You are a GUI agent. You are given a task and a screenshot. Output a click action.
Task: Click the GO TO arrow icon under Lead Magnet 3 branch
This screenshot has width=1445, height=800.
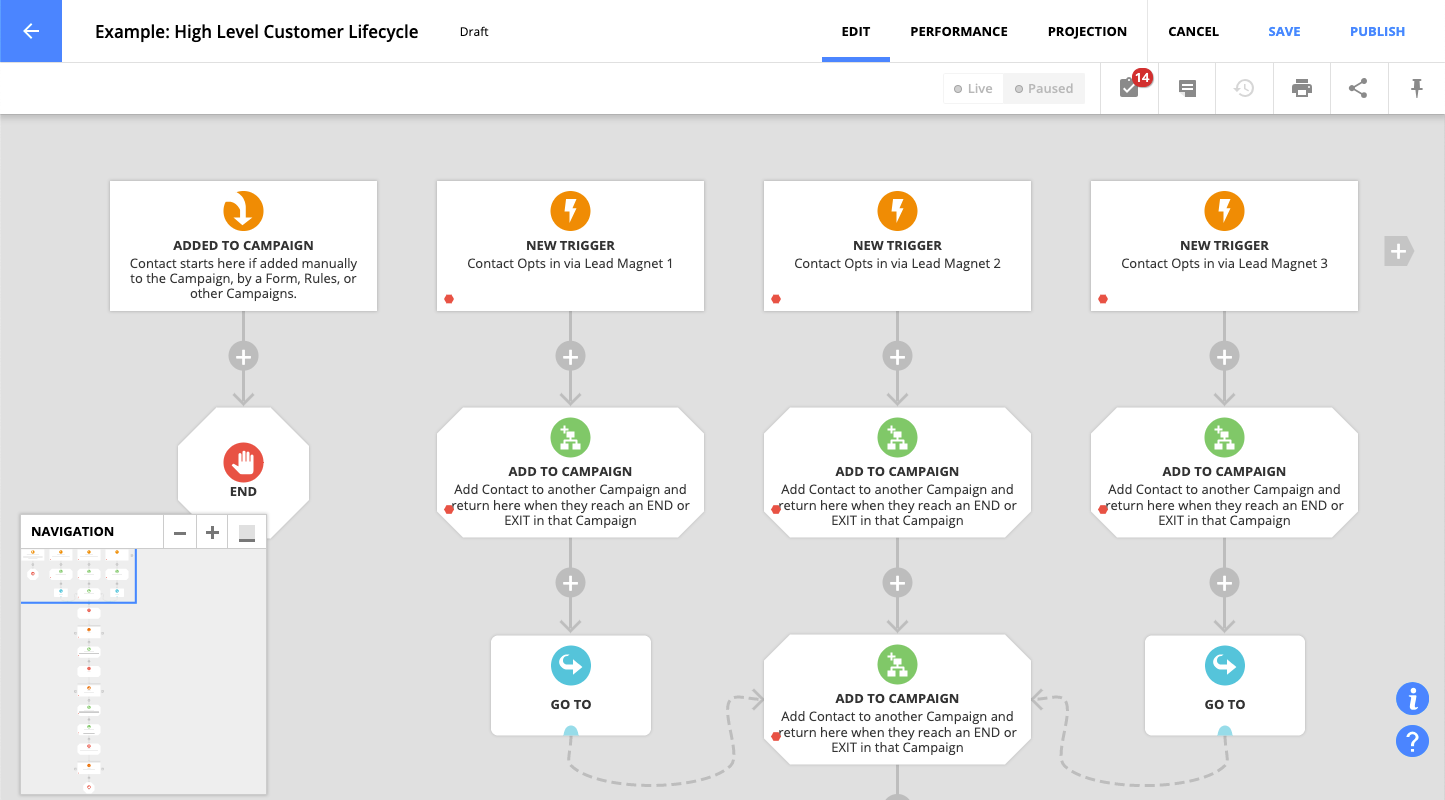tap(1224, 664)
